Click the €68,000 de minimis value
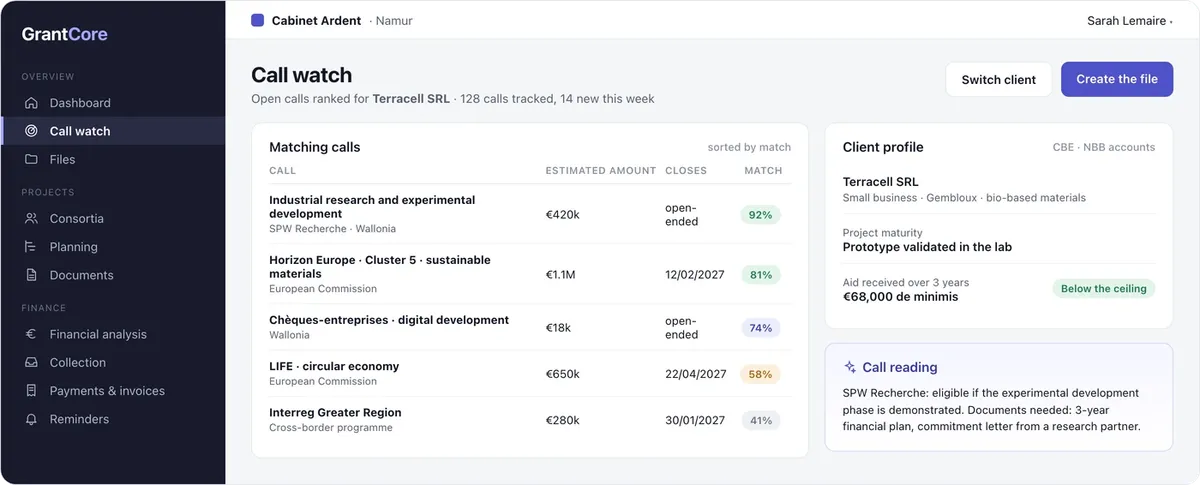This screenshot has width=1200, height=485. (x=900, y=297)
